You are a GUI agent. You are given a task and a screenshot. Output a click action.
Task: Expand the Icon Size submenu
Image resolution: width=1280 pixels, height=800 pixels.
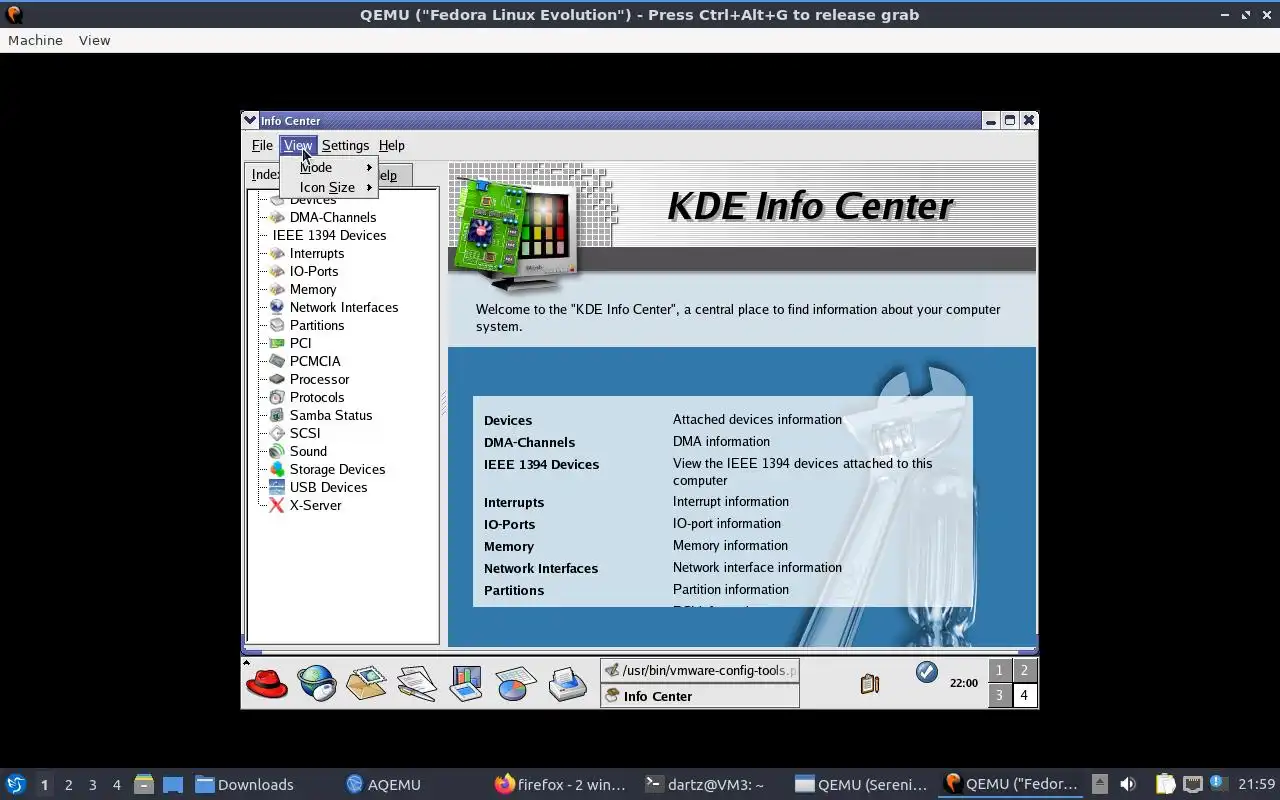coord(329,187)
